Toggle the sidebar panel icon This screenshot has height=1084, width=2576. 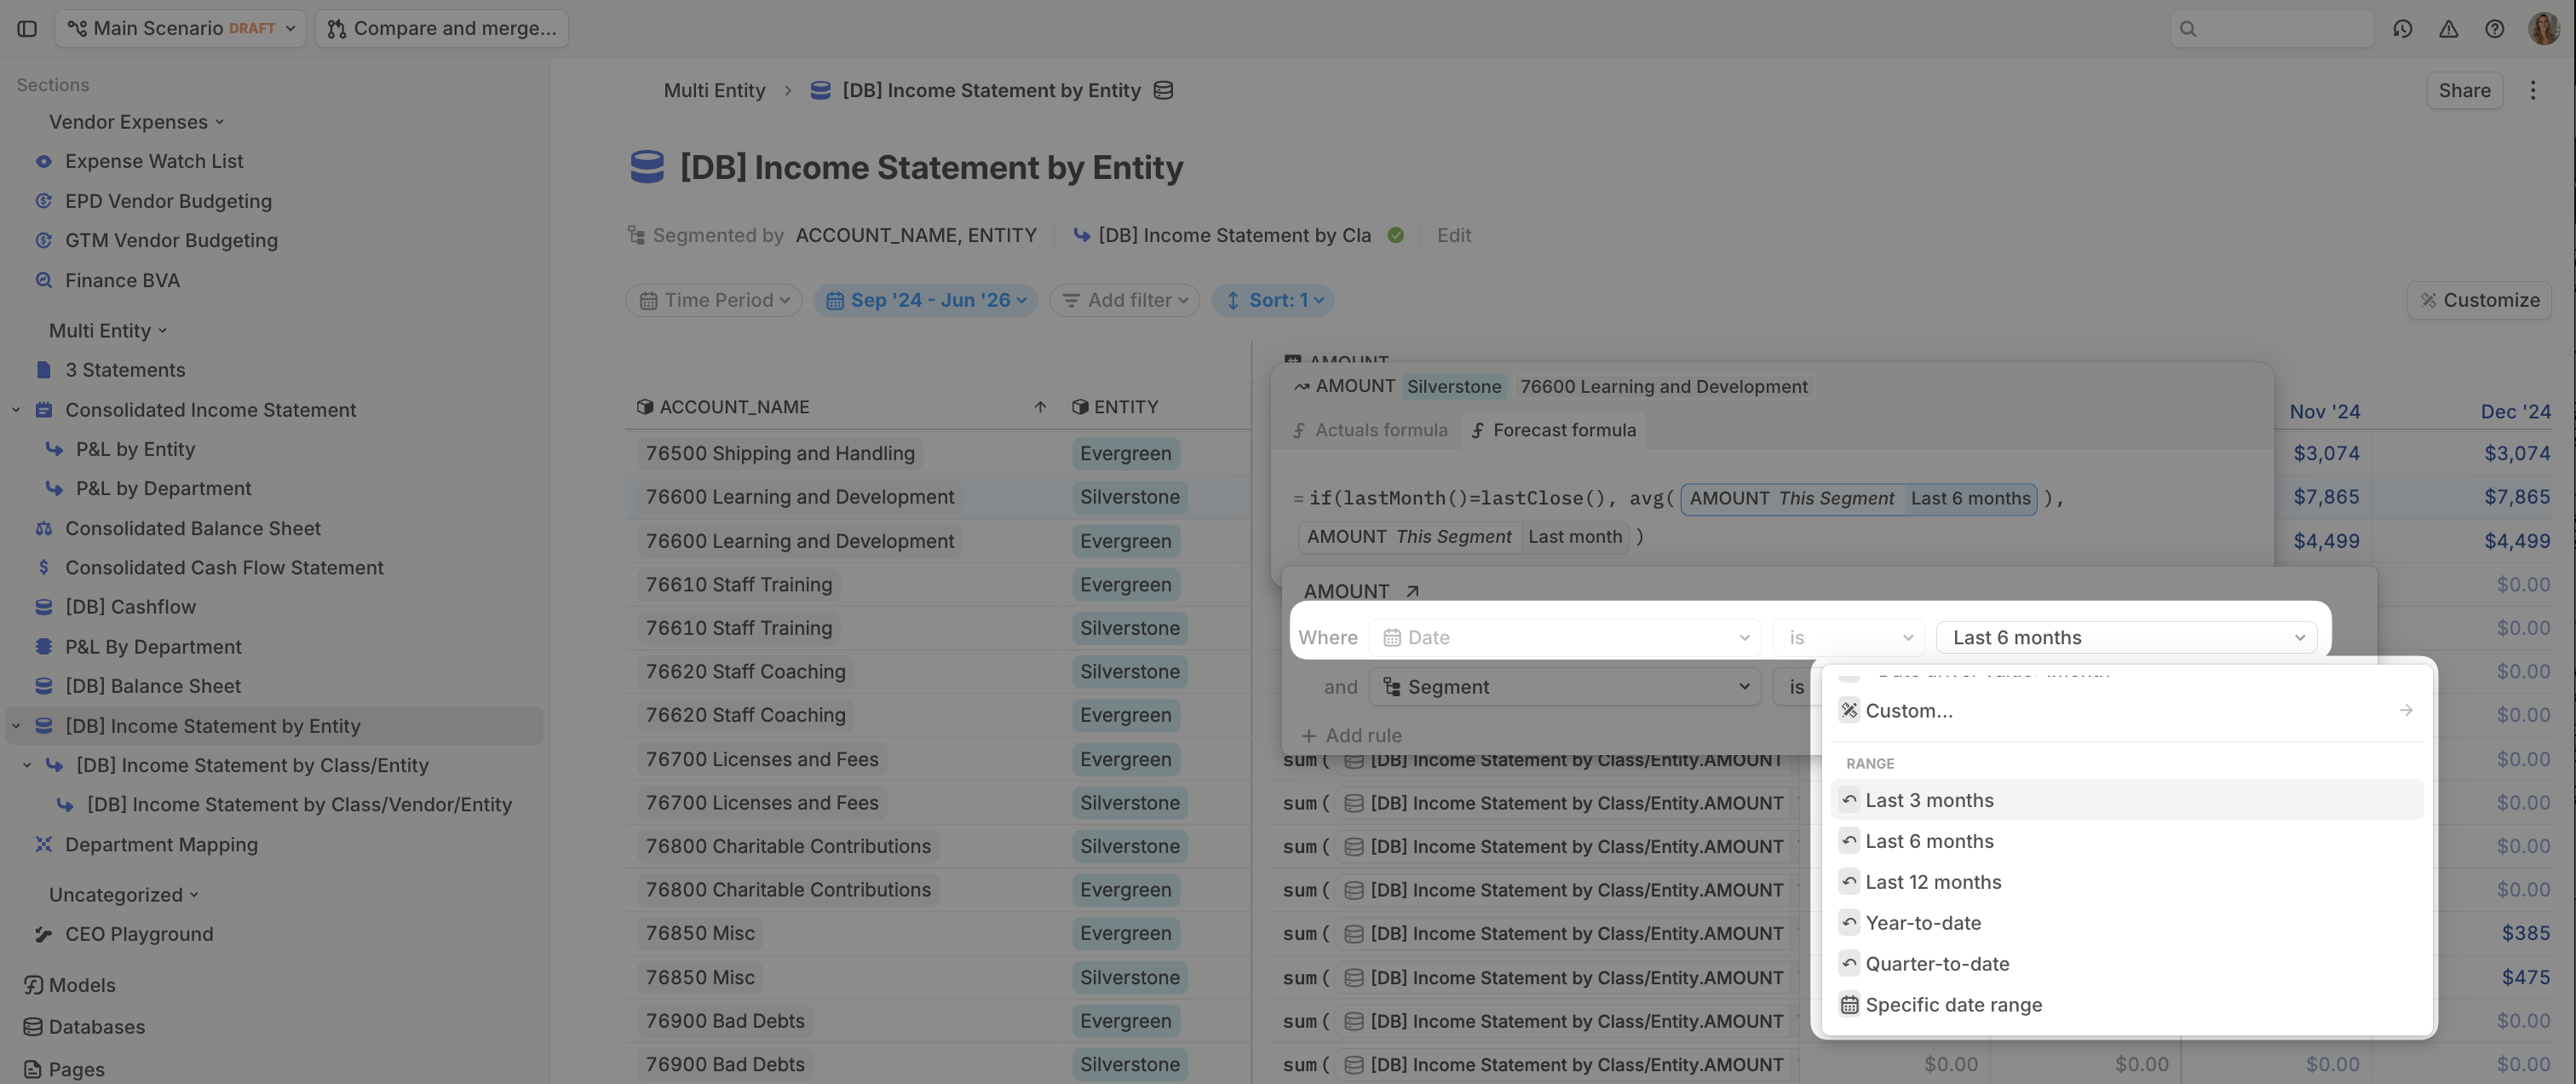[27, 28]
